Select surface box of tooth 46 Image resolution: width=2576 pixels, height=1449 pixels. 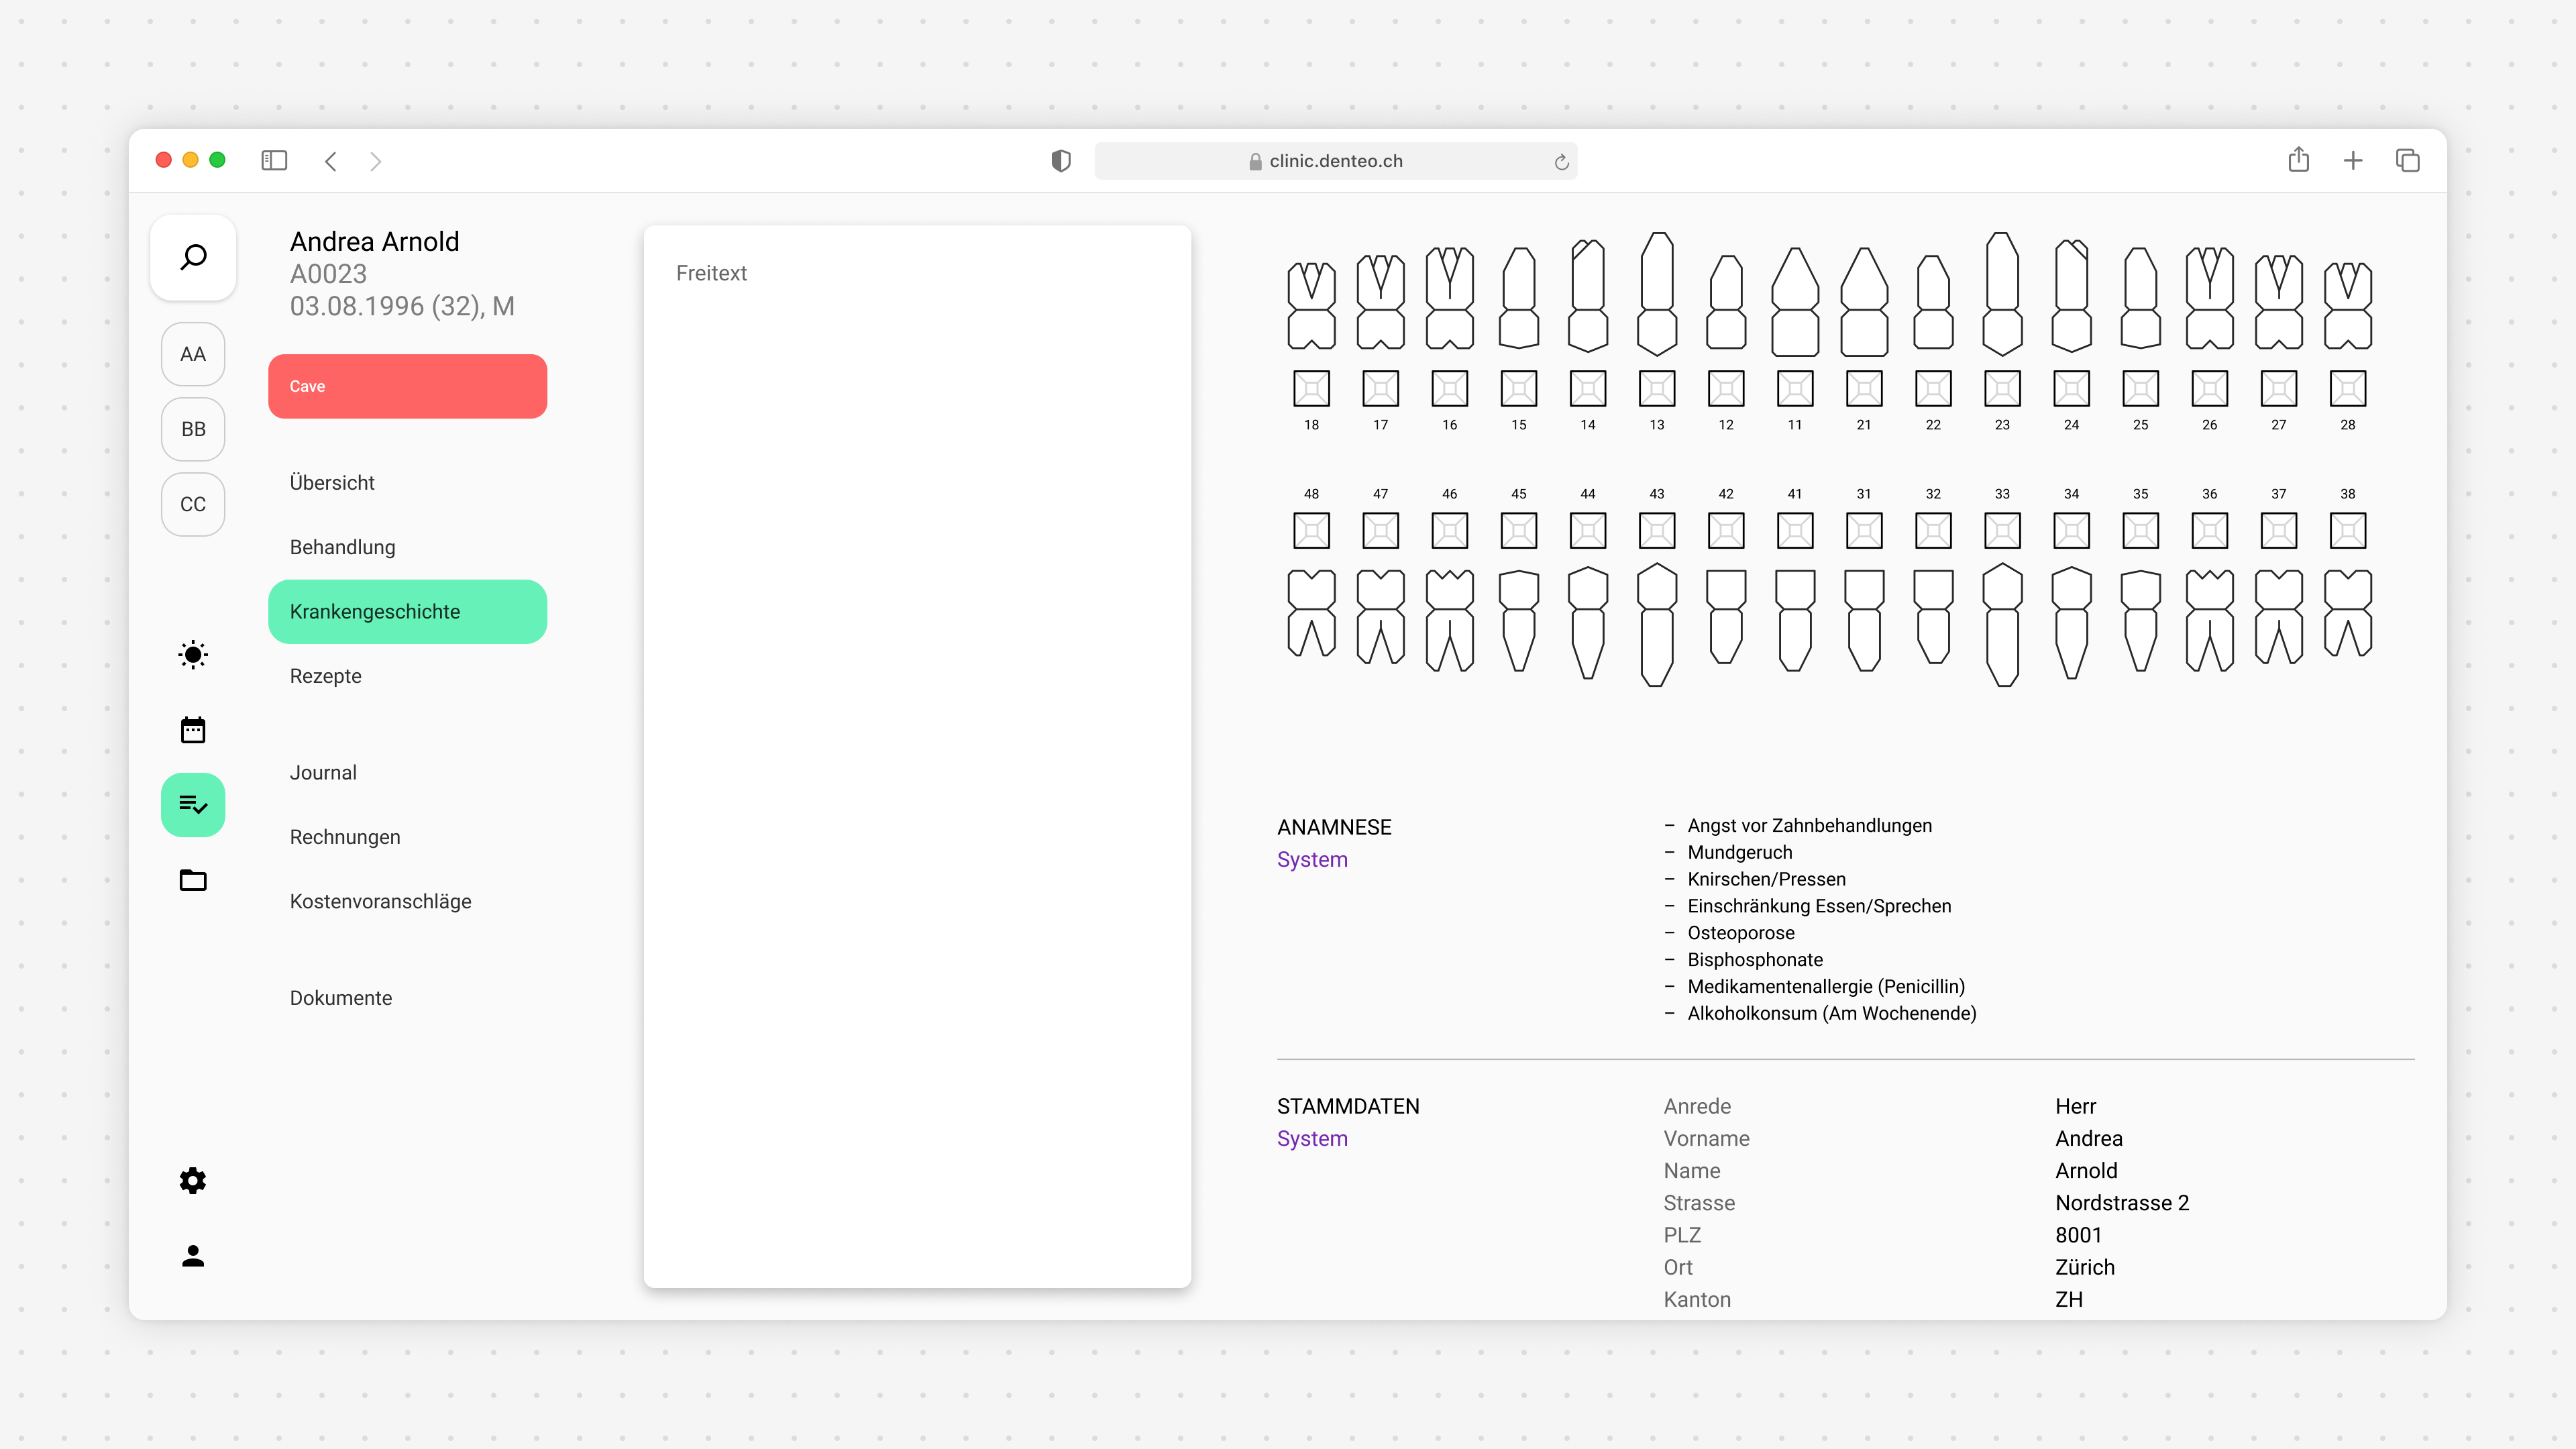pyautogui.click(x=1449, y=530)
